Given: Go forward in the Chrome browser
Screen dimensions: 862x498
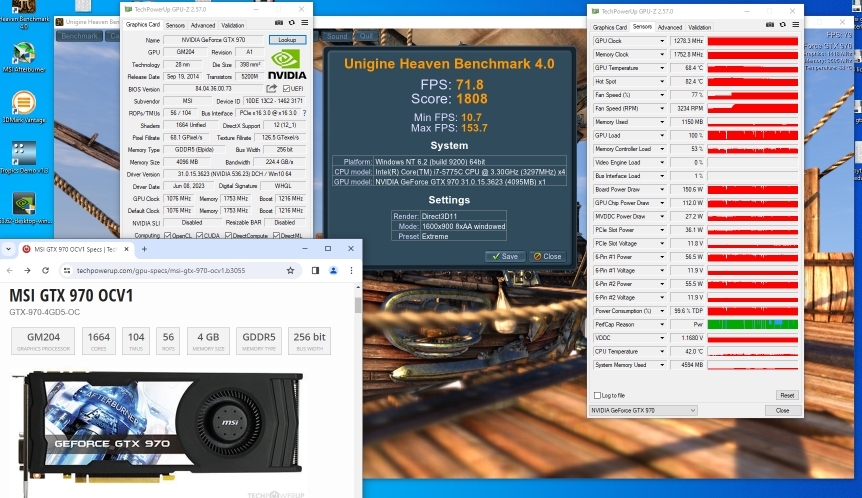Looking at the screenshot, I should [x=27, y=270].
